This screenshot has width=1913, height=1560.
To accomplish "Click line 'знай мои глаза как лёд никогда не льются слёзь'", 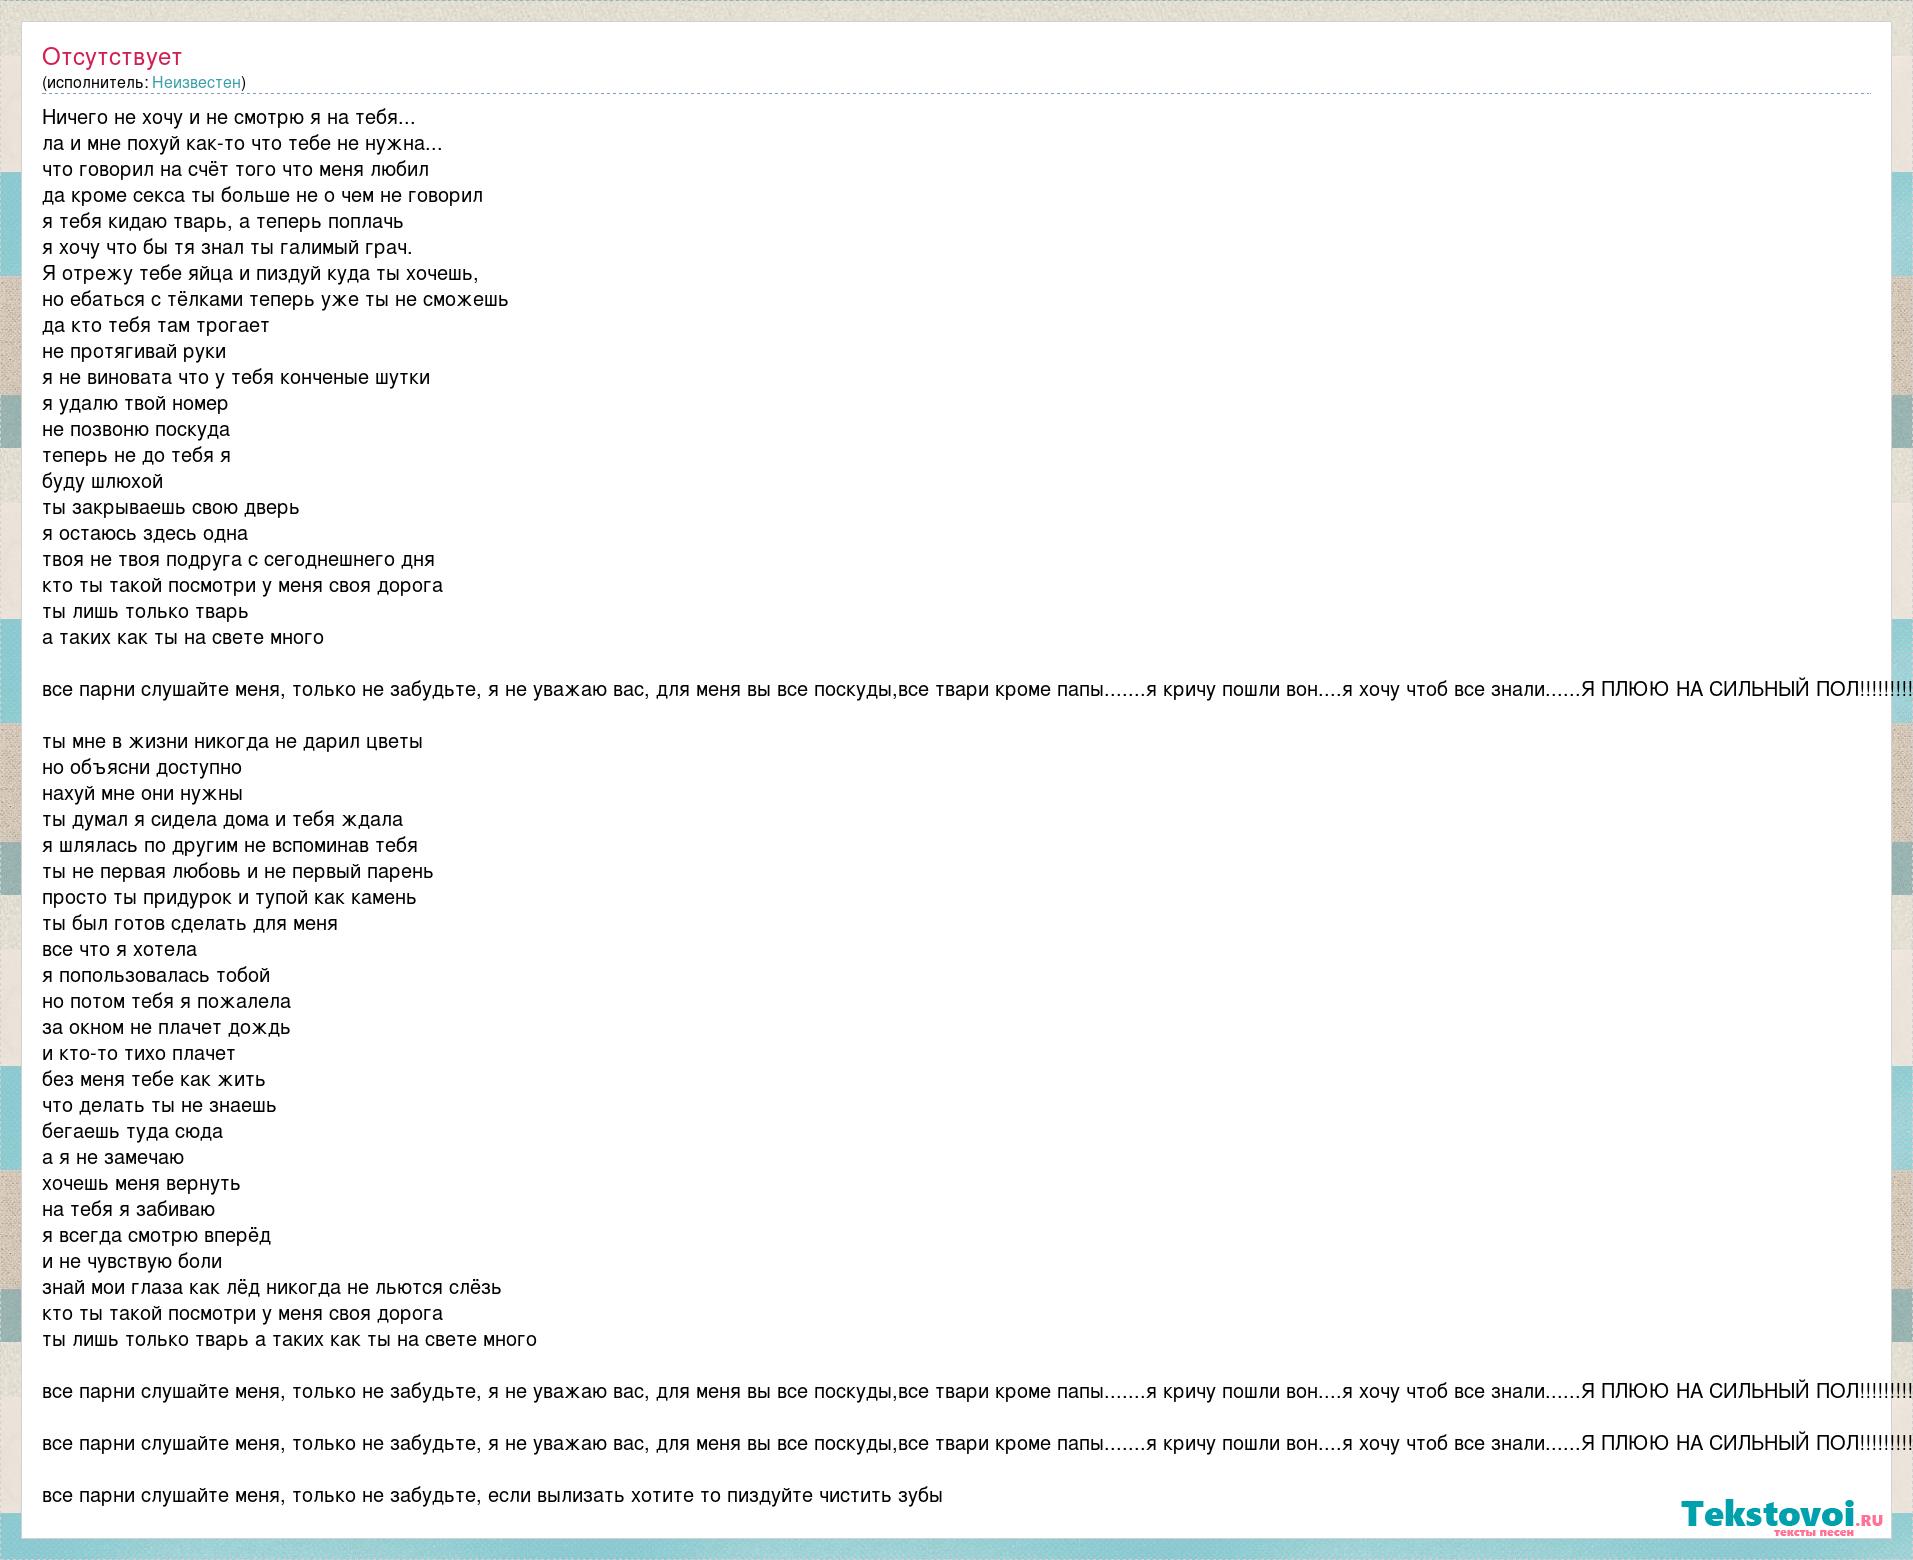I will 272,1287.
